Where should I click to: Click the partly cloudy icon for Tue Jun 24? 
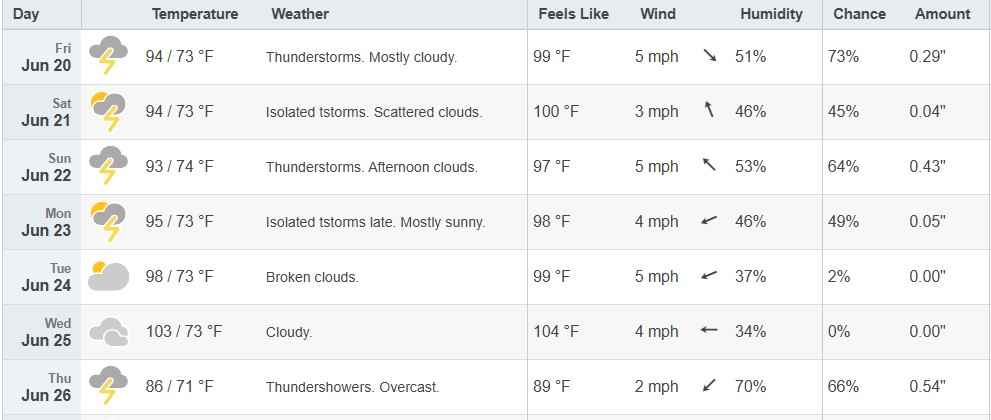(x=108, y=276)
